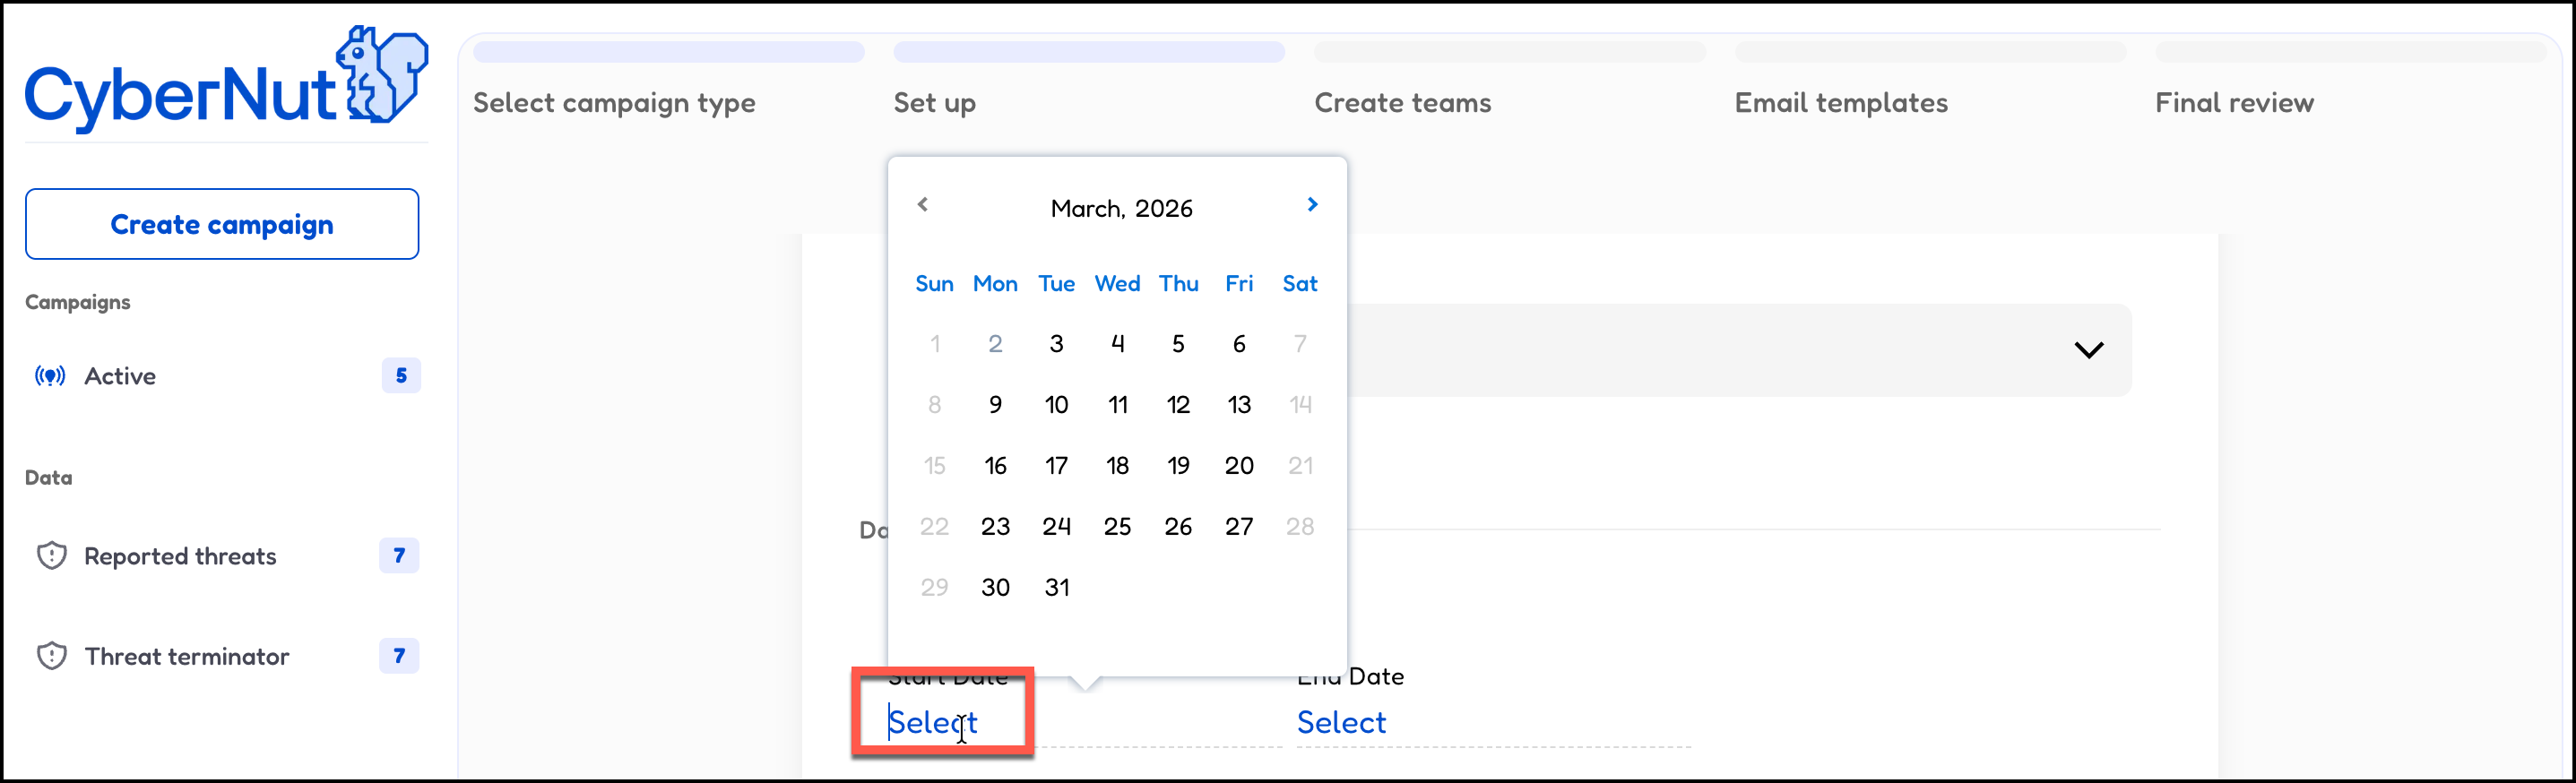
Task: Click the Threat terminator shield icon
Action: (x=51, y=656)
